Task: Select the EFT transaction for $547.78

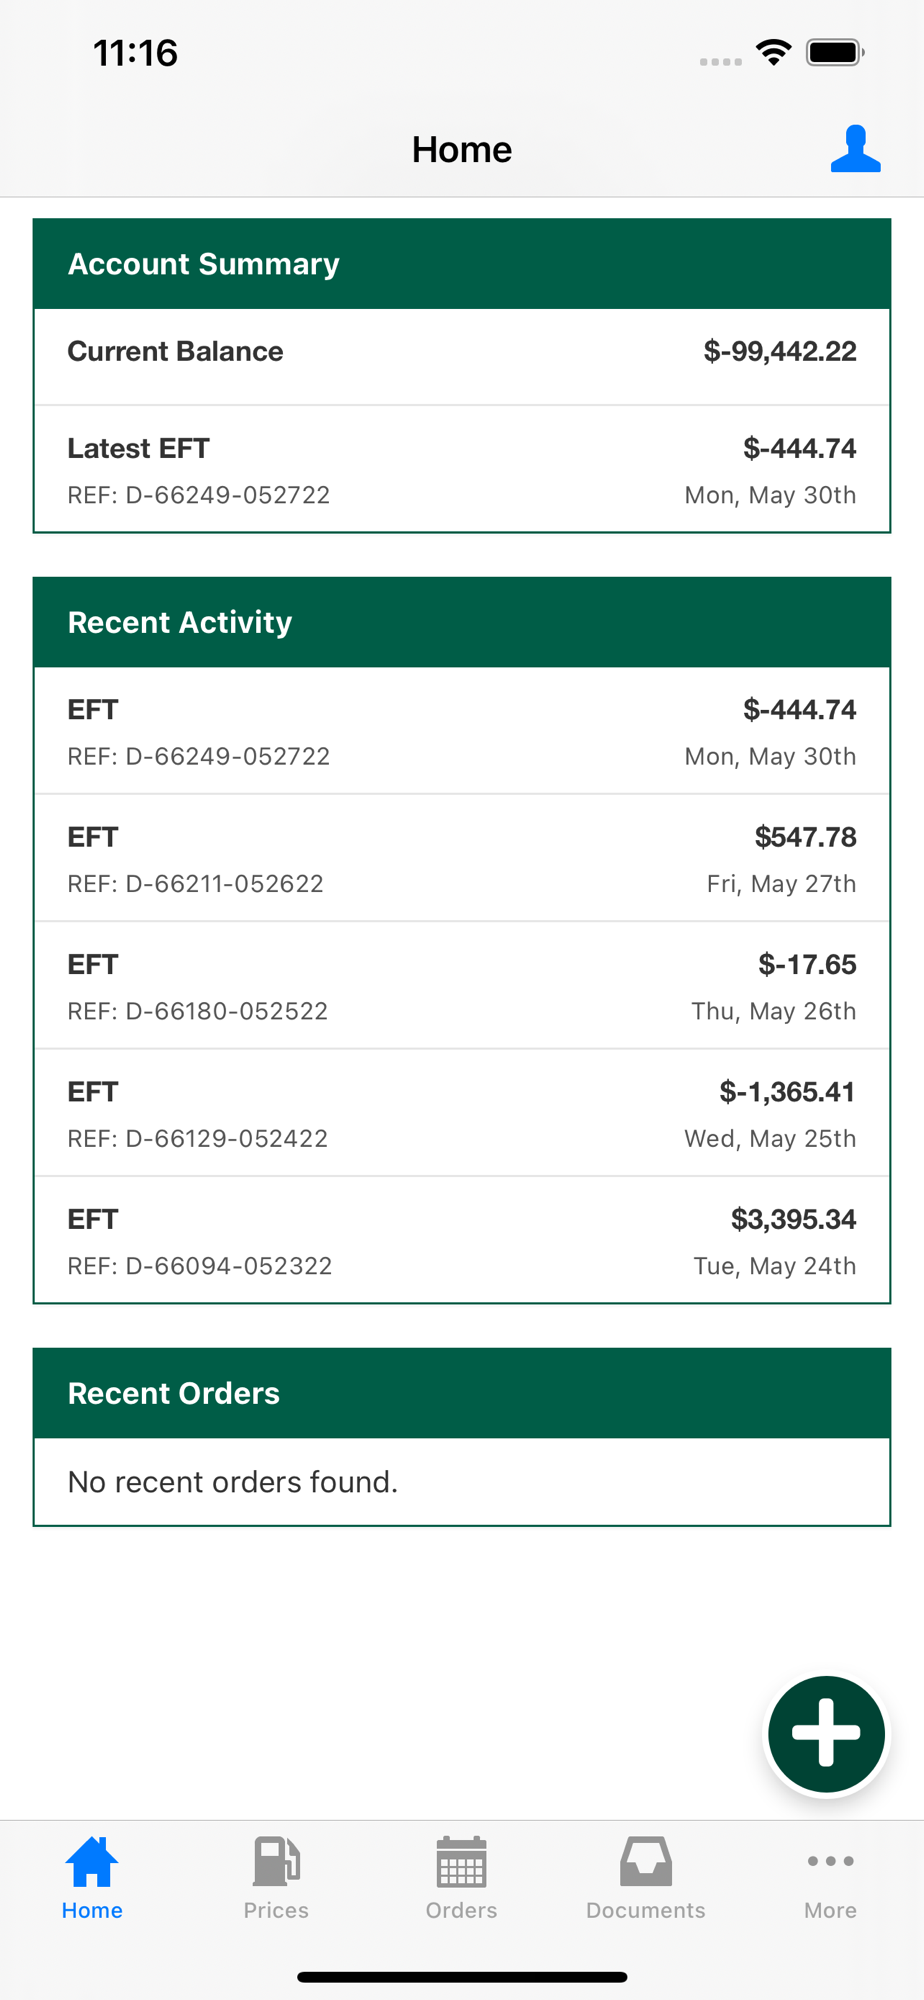Action: [x=462, y=859]
